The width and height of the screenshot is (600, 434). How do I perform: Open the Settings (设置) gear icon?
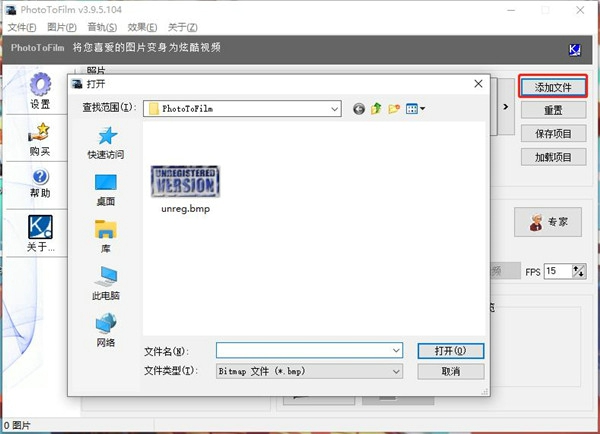pyautogui.click(x=40, y=86)
